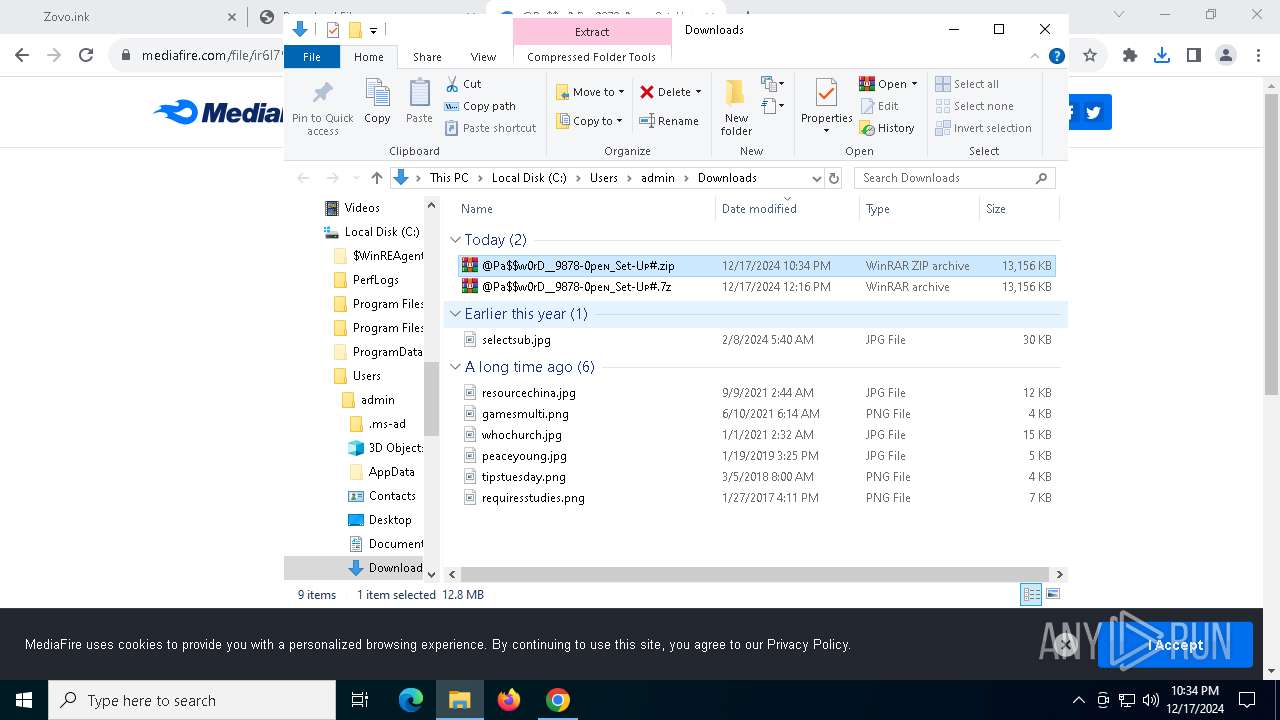Click quick access Properties icon in title bar

click(333, 30)
